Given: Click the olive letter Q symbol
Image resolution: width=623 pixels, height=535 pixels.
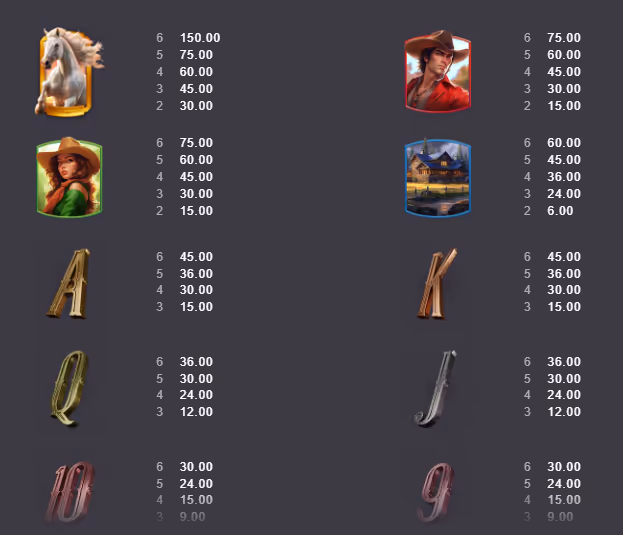Looking at the screenshot, I should point(69,388).
